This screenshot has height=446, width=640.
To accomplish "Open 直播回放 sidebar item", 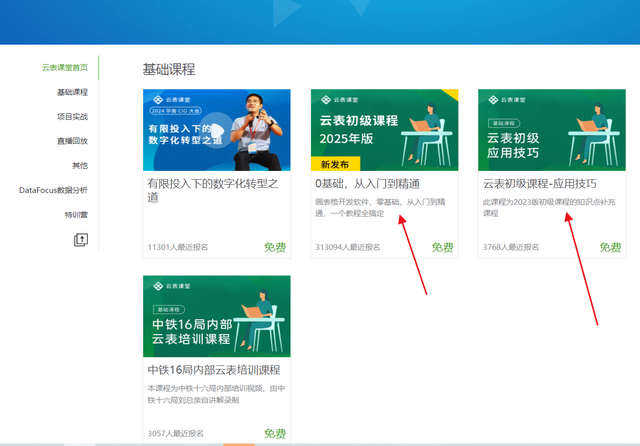I will pyautogui.click(x=72, y=141).
